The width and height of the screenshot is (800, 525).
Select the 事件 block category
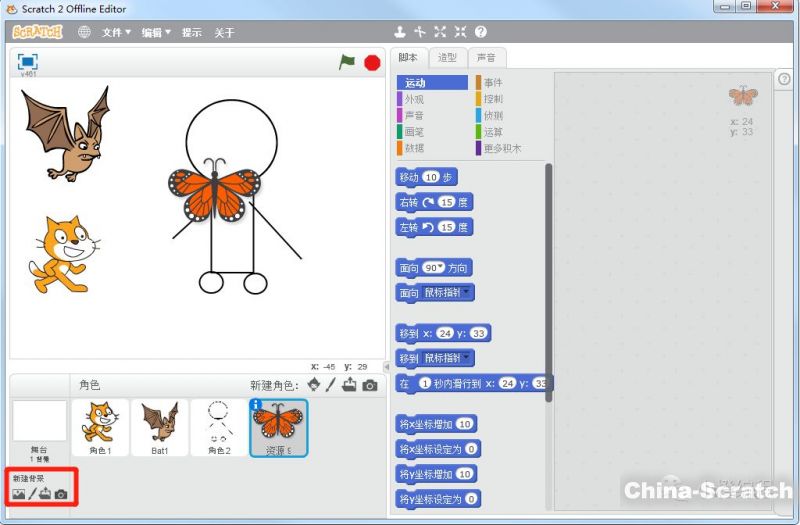pyautogui.click(x=493, y=83)
